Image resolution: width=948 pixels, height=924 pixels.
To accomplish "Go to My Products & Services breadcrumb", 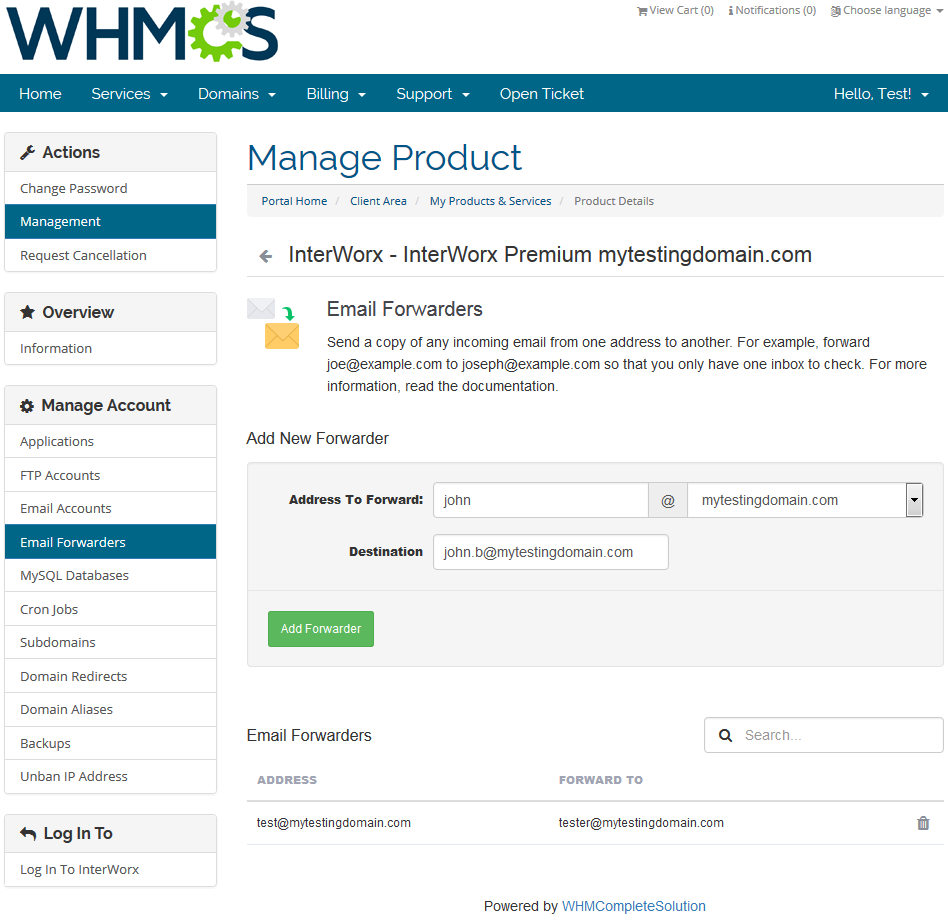I will [490, 201].
